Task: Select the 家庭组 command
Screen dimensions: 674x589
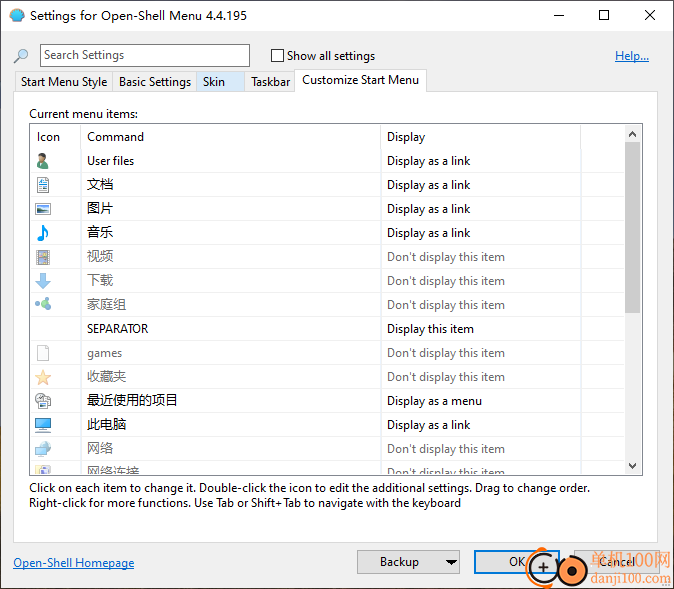Action: (107, 305)
